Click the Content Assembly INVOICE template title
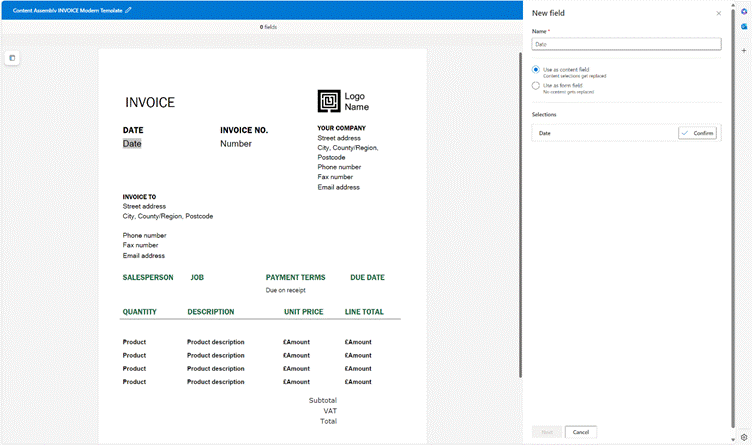This screenshot has height=445, width=752. pyautogui.click(x=66, y=10)
